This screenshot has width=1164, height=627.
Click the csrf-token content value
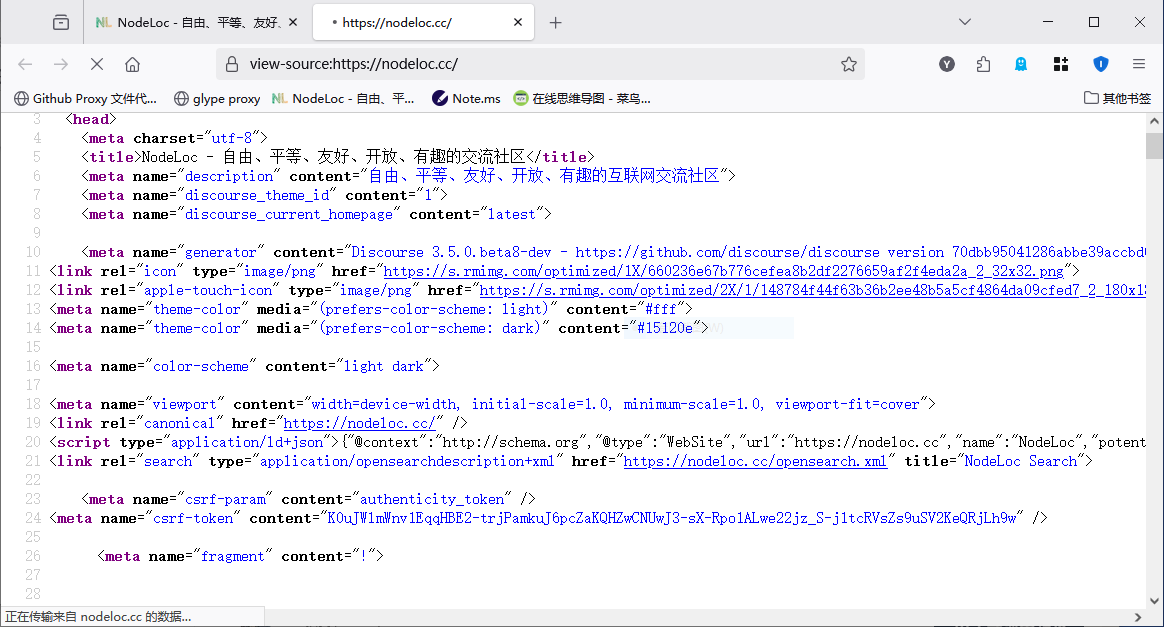(672, 519)
